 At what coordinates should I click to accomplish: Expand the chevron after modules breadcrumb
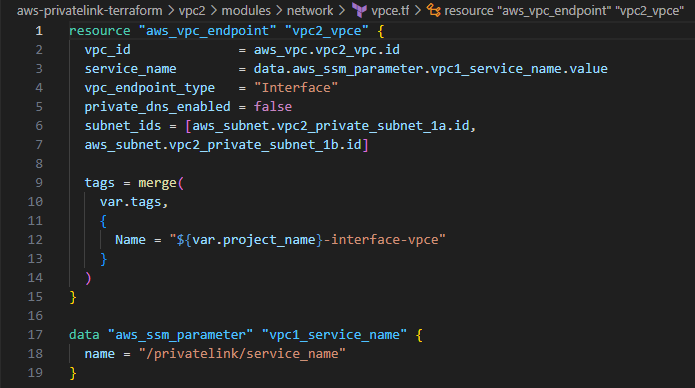click(279, 10)
